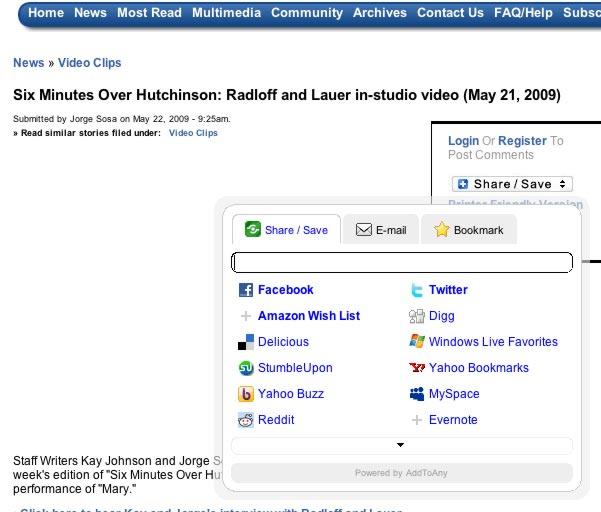This screenshot has height=512, width=601.
Task: Open the Multimedia navigation menu
Action: click(226, 13)
